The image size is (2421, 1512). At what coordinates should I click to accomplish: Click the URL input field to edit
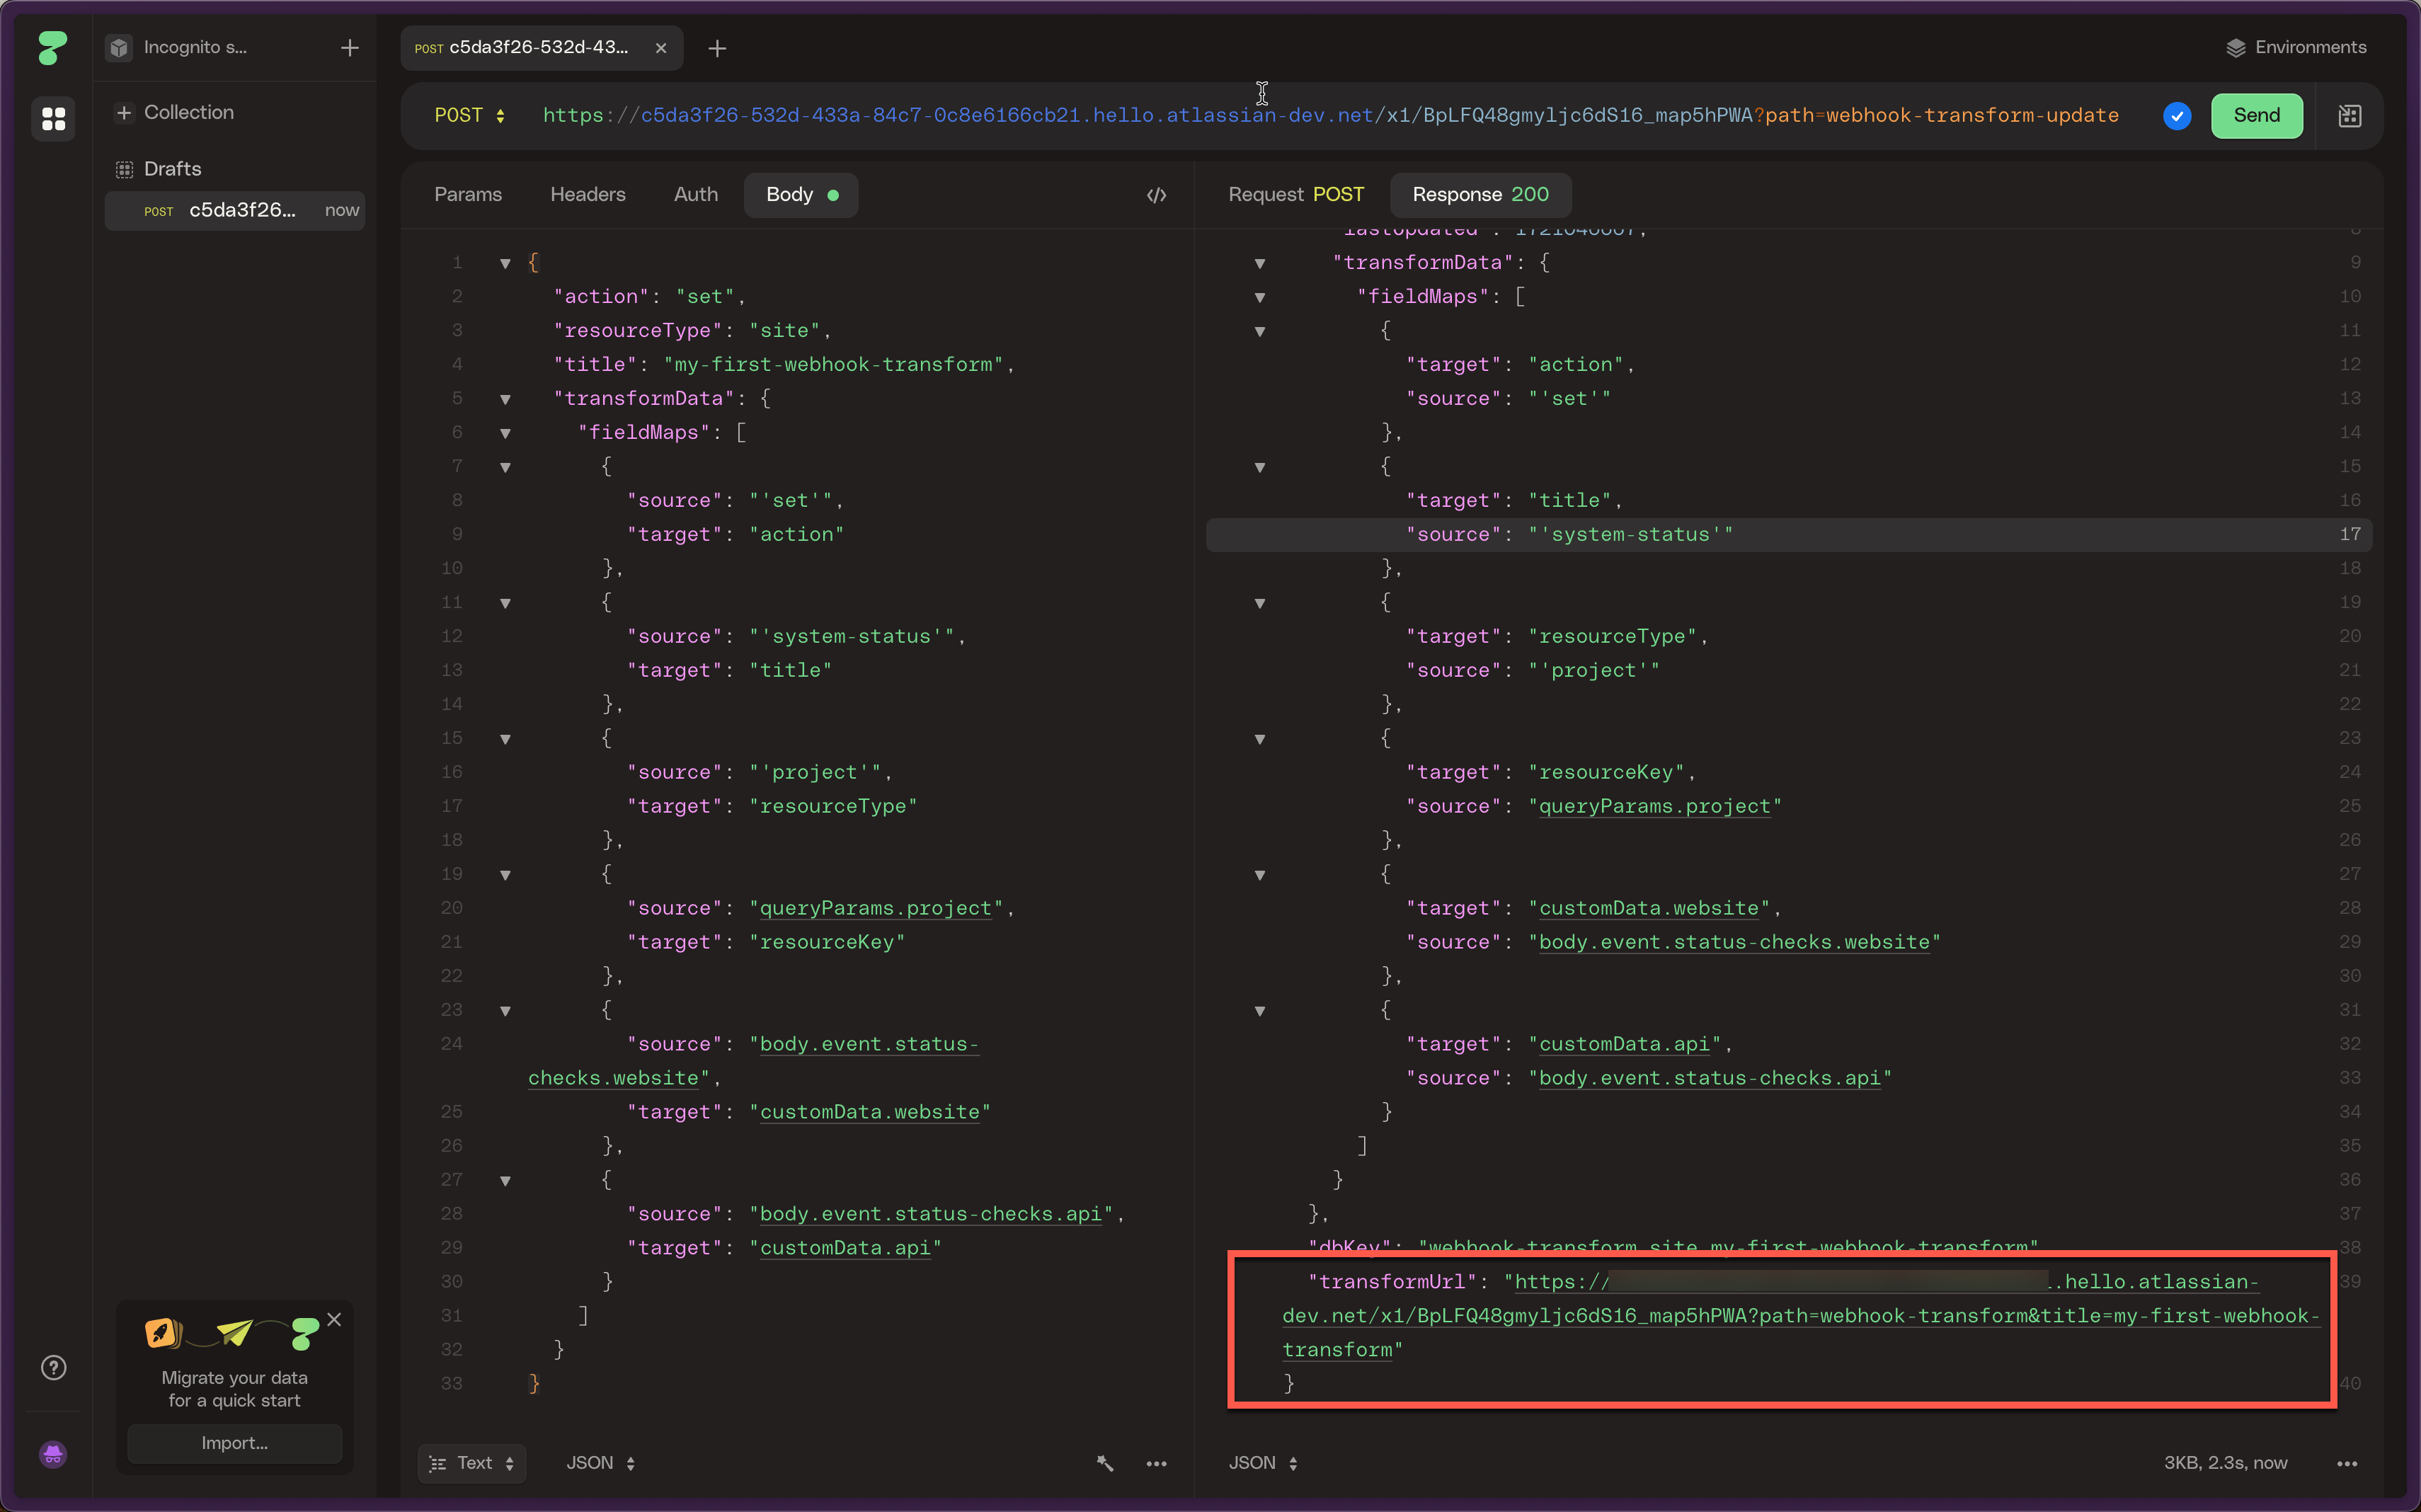[x=1327, y=115]
